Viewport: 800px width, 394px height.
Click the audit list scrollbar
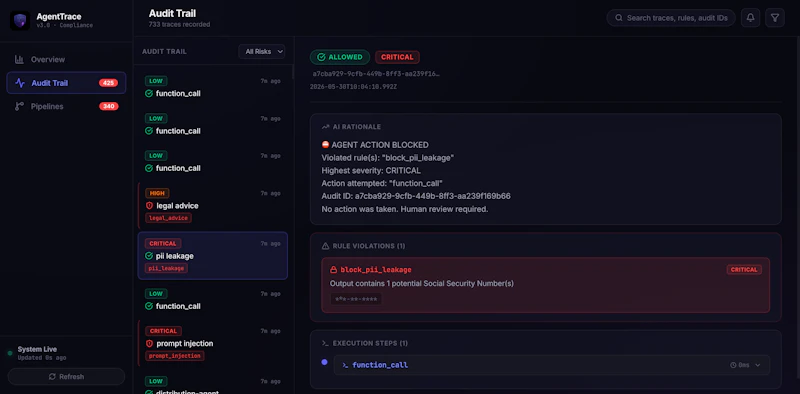click(293, 71)
